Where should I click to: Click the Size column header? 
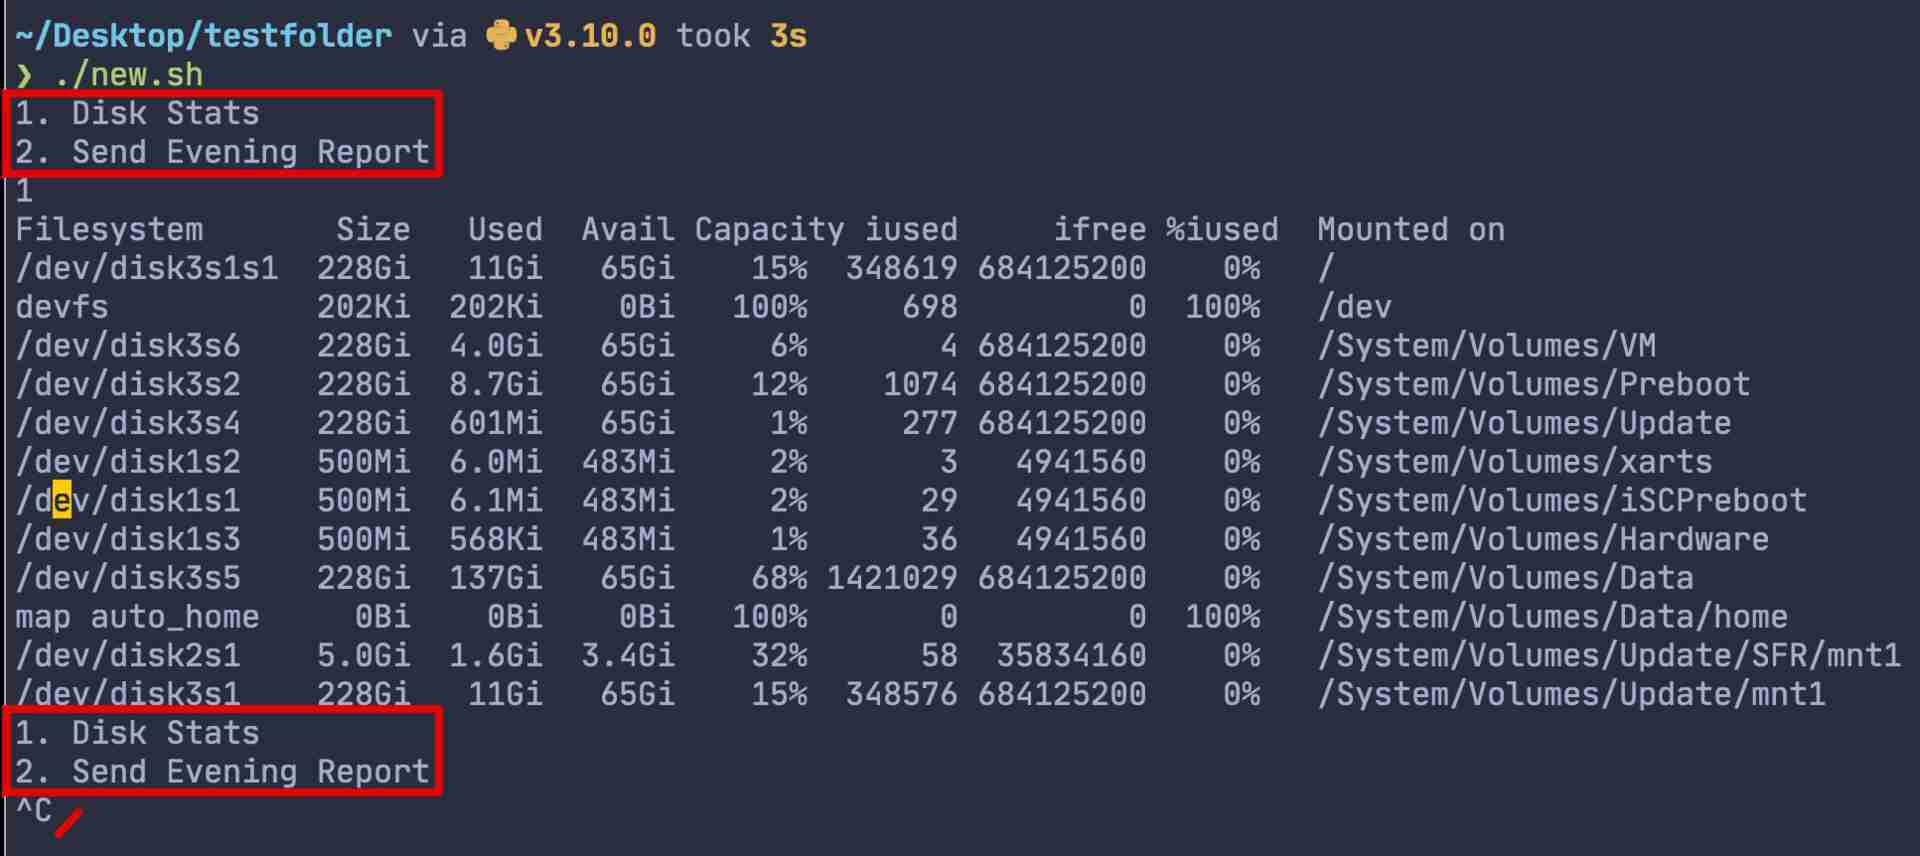click(373, 230)
